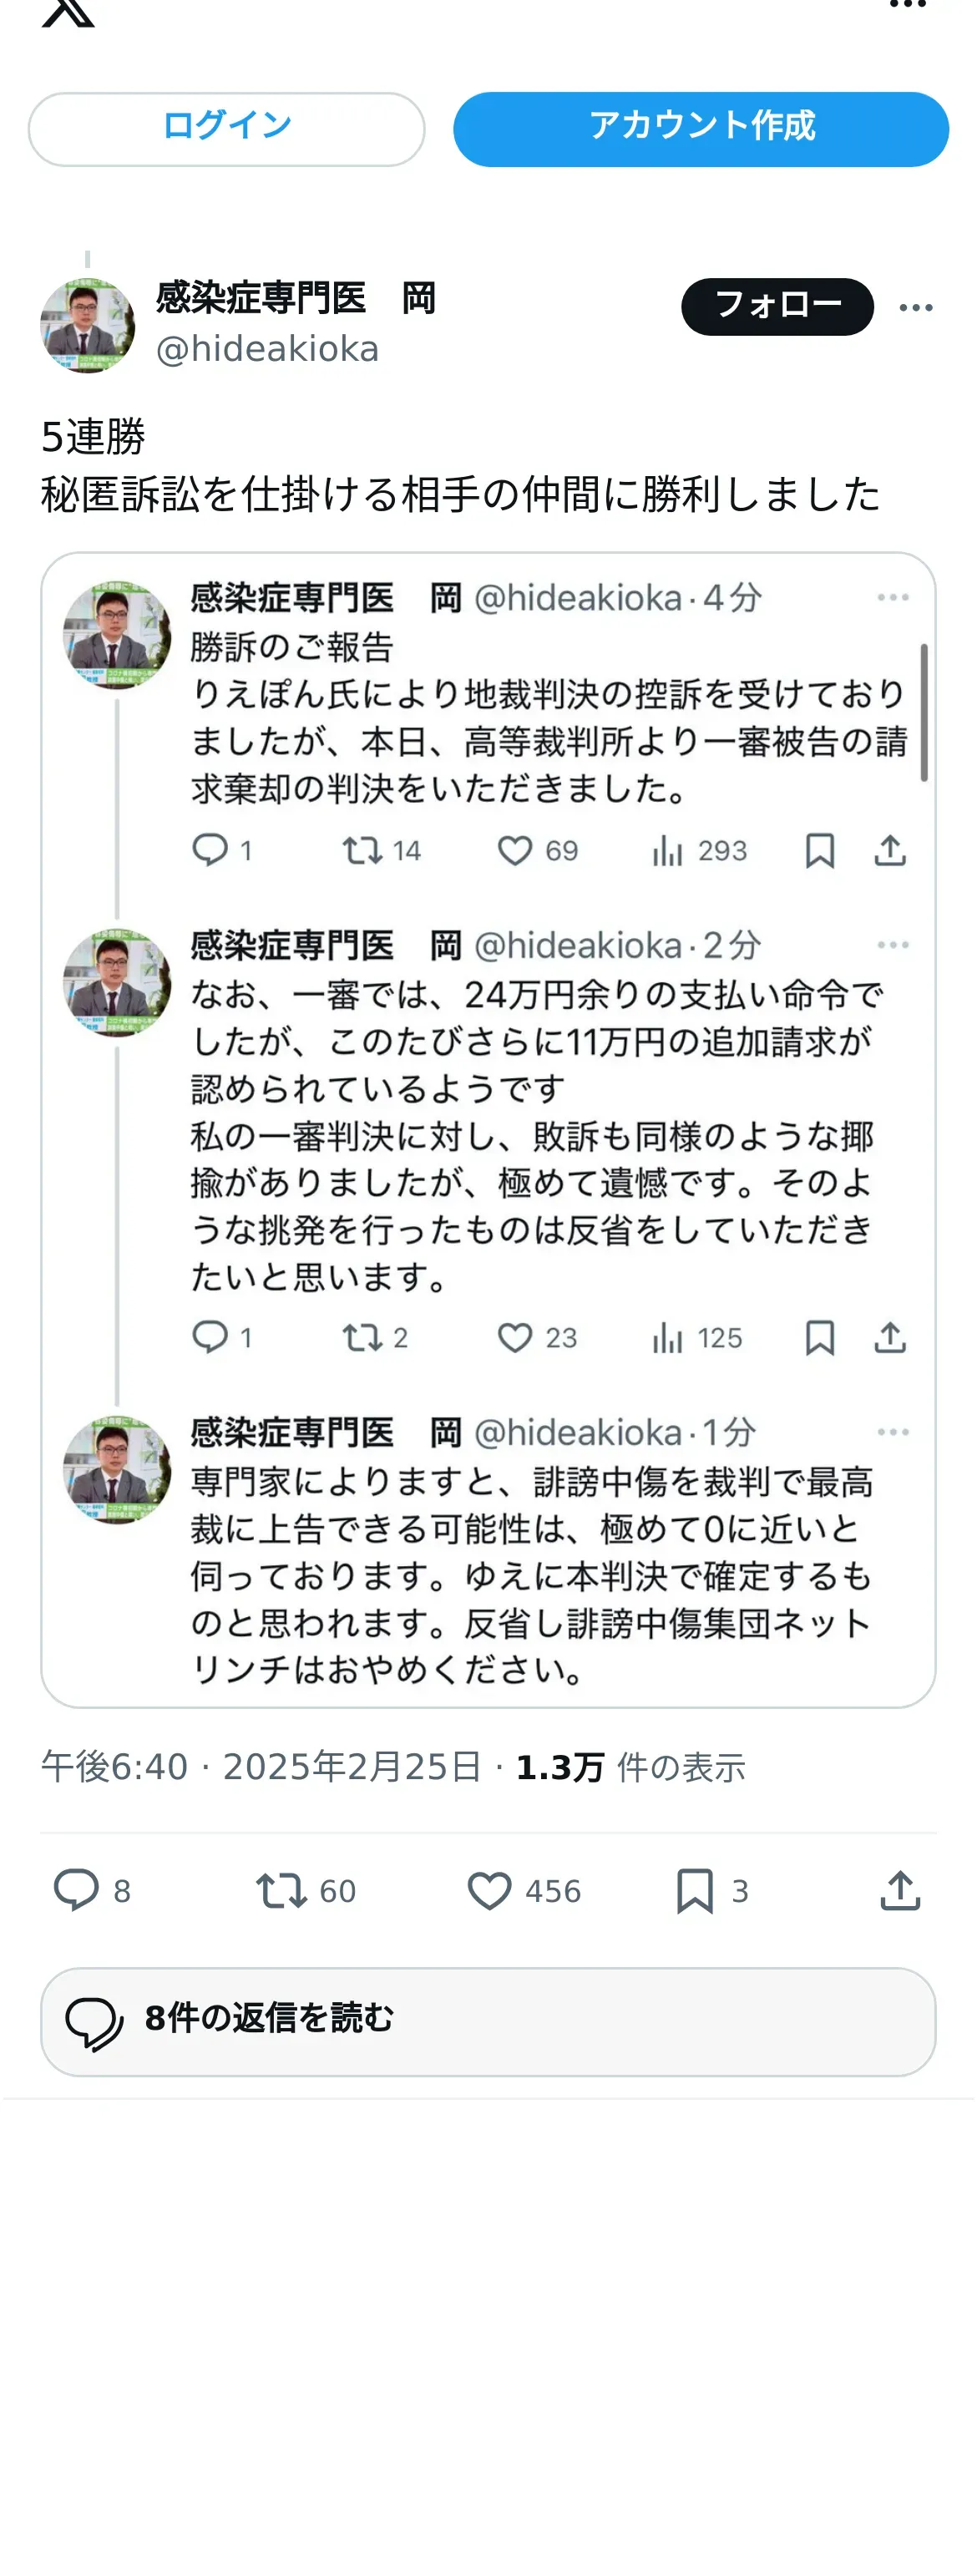The width and height of the screenshot is (977, 2576).
Task: Click the share icon on main post
Action: click(899, 1890)
